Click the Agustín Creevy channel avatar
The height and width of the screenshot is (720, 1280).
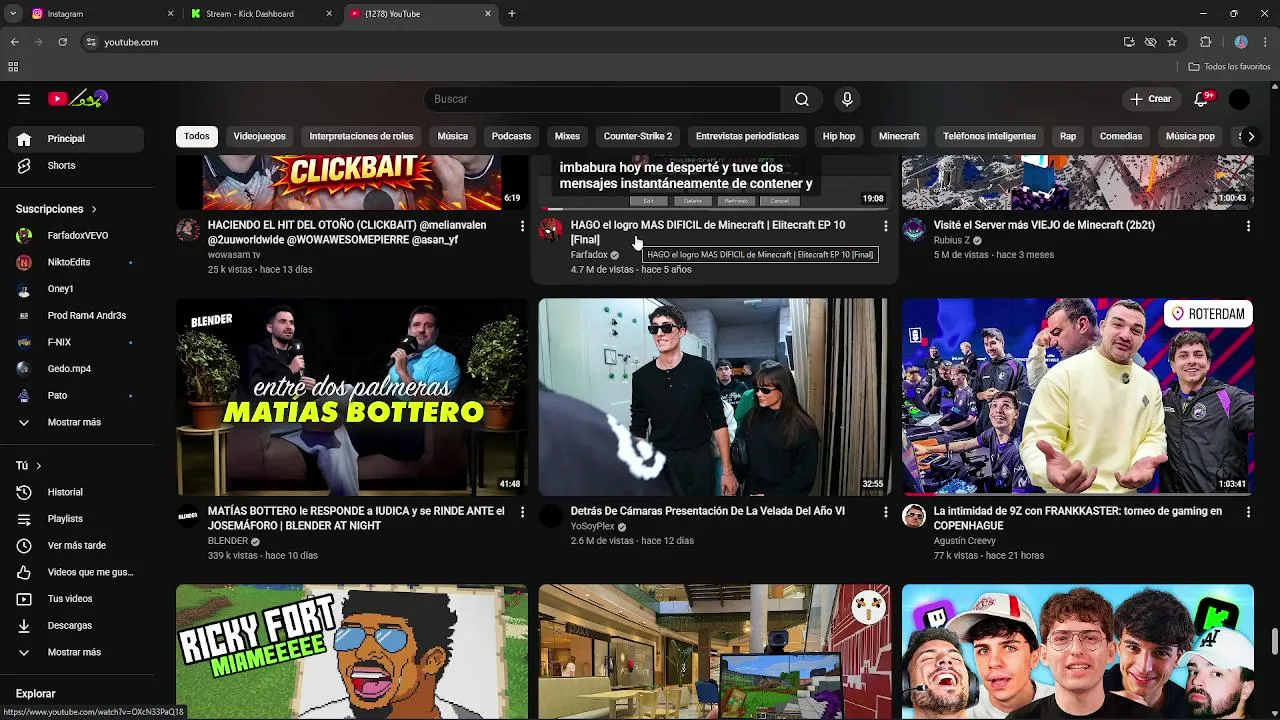click(x=914, y=516)
